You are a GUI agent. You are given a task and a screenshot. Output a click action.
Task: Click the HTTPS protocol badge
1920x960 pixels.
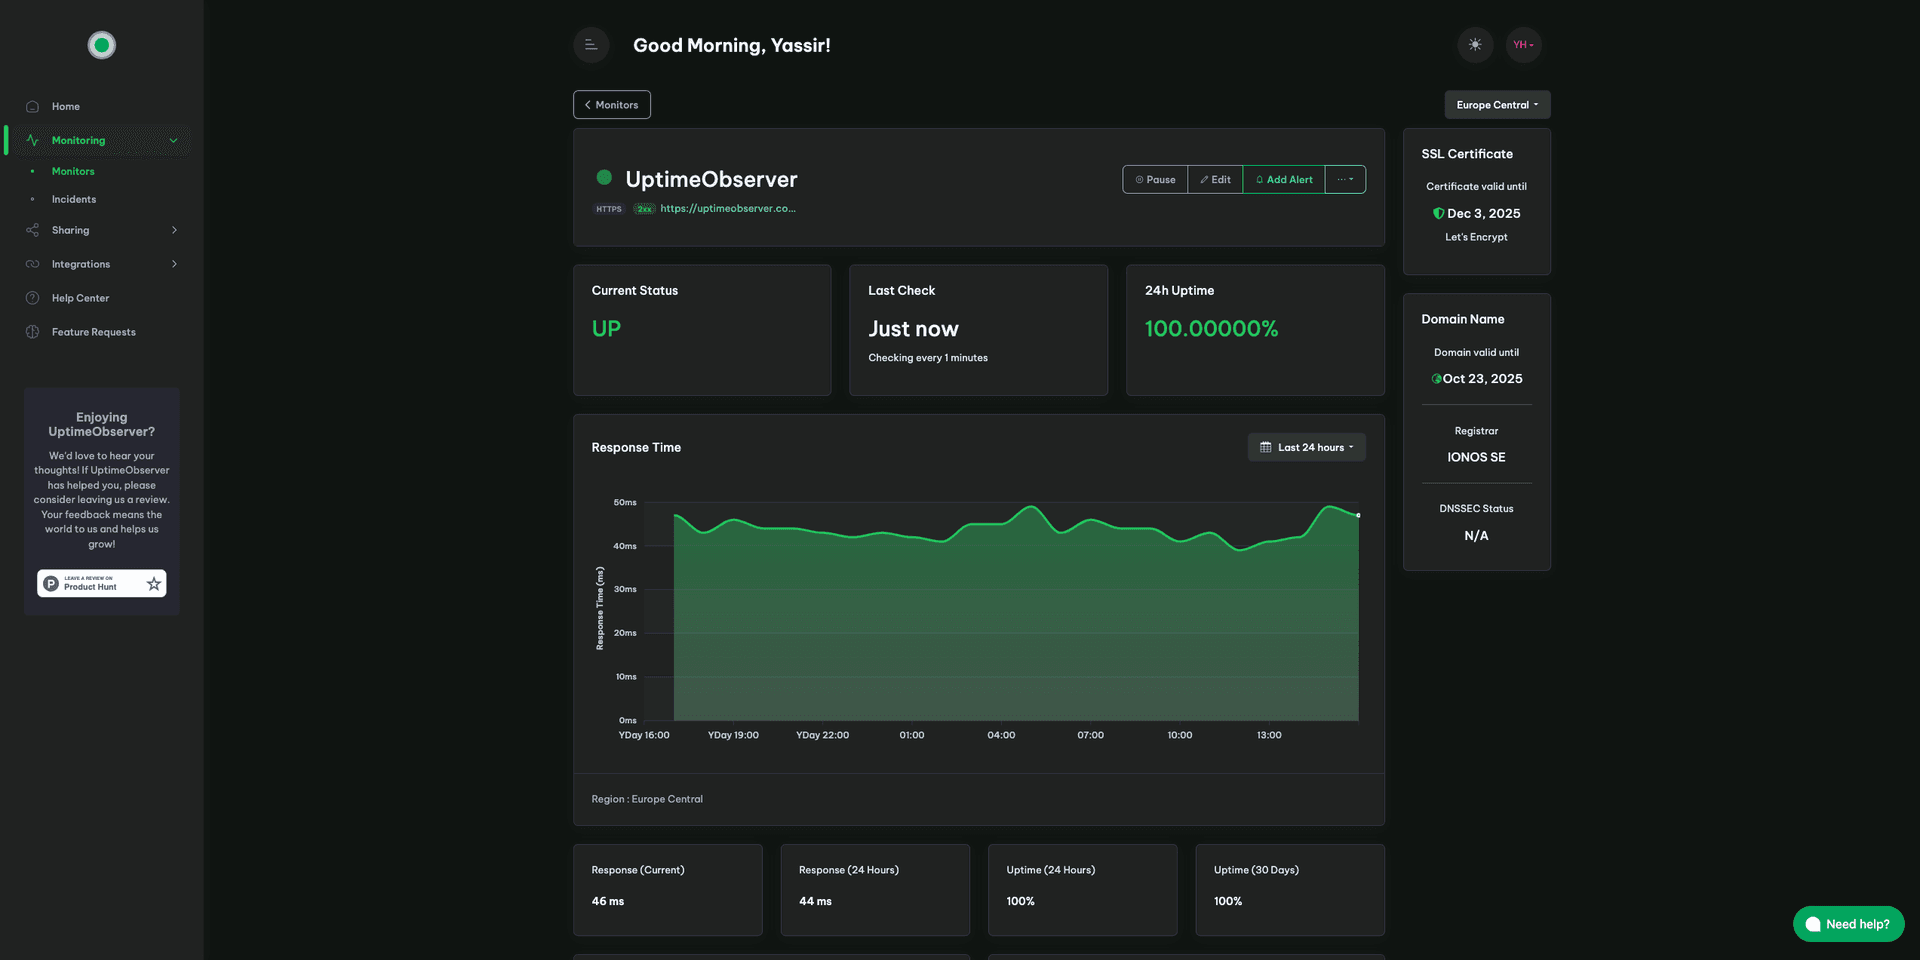coord(609,209)
